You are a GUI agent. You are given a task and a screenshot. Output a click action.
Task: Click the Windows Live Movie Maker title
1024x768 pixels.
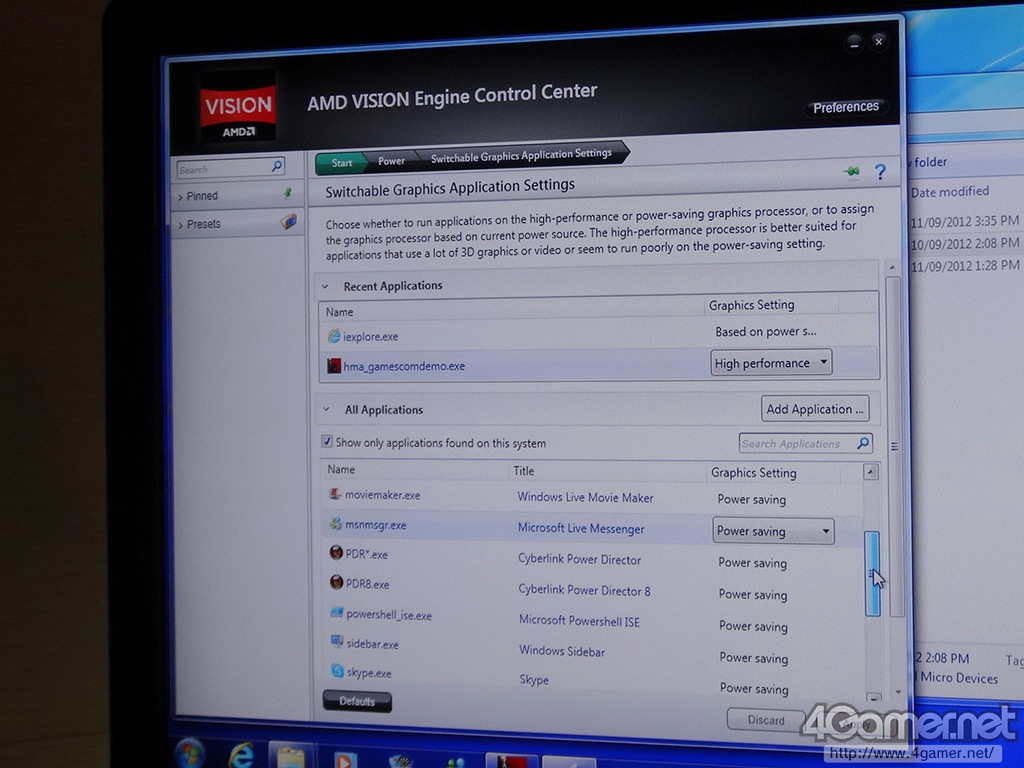click(x=585, y=497)
